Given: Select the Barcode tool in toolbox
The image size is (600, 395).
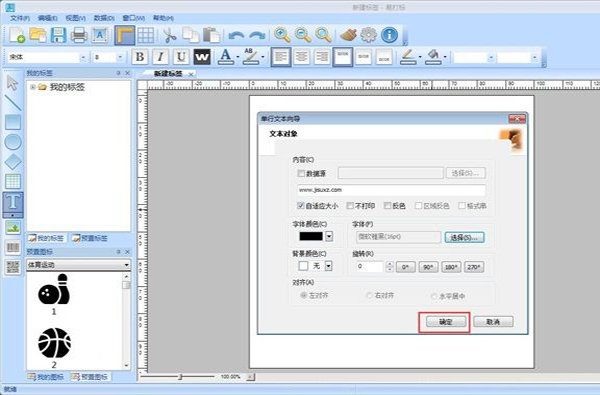Looking at the screenshot, I should coord(13,248).
